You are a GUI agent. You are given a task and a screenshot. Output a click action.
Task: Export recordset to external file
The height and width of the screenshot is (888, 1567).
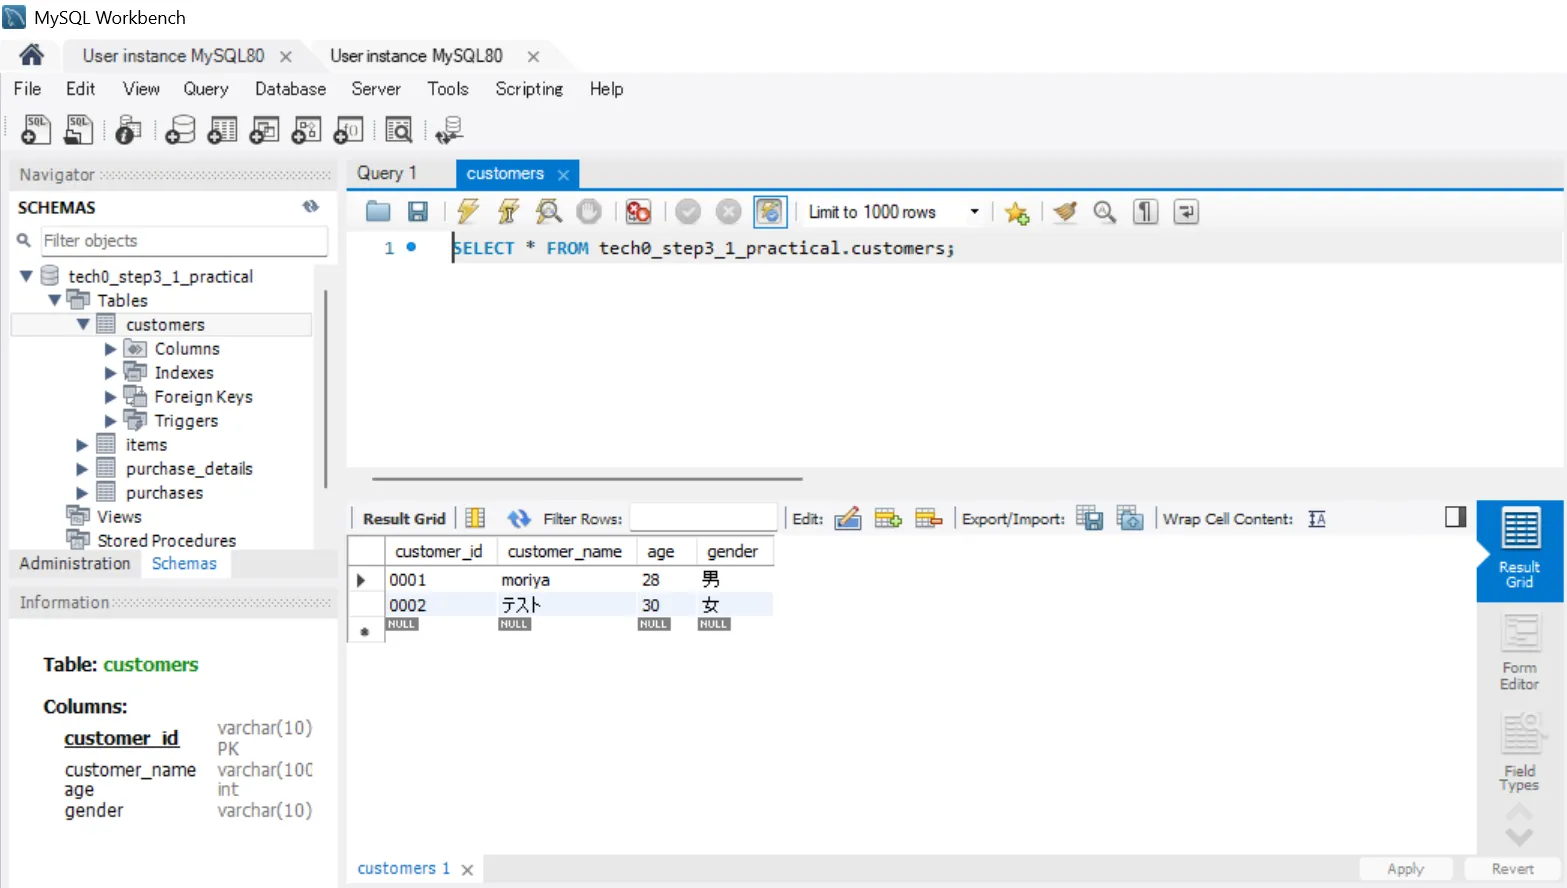[1089, 518]
